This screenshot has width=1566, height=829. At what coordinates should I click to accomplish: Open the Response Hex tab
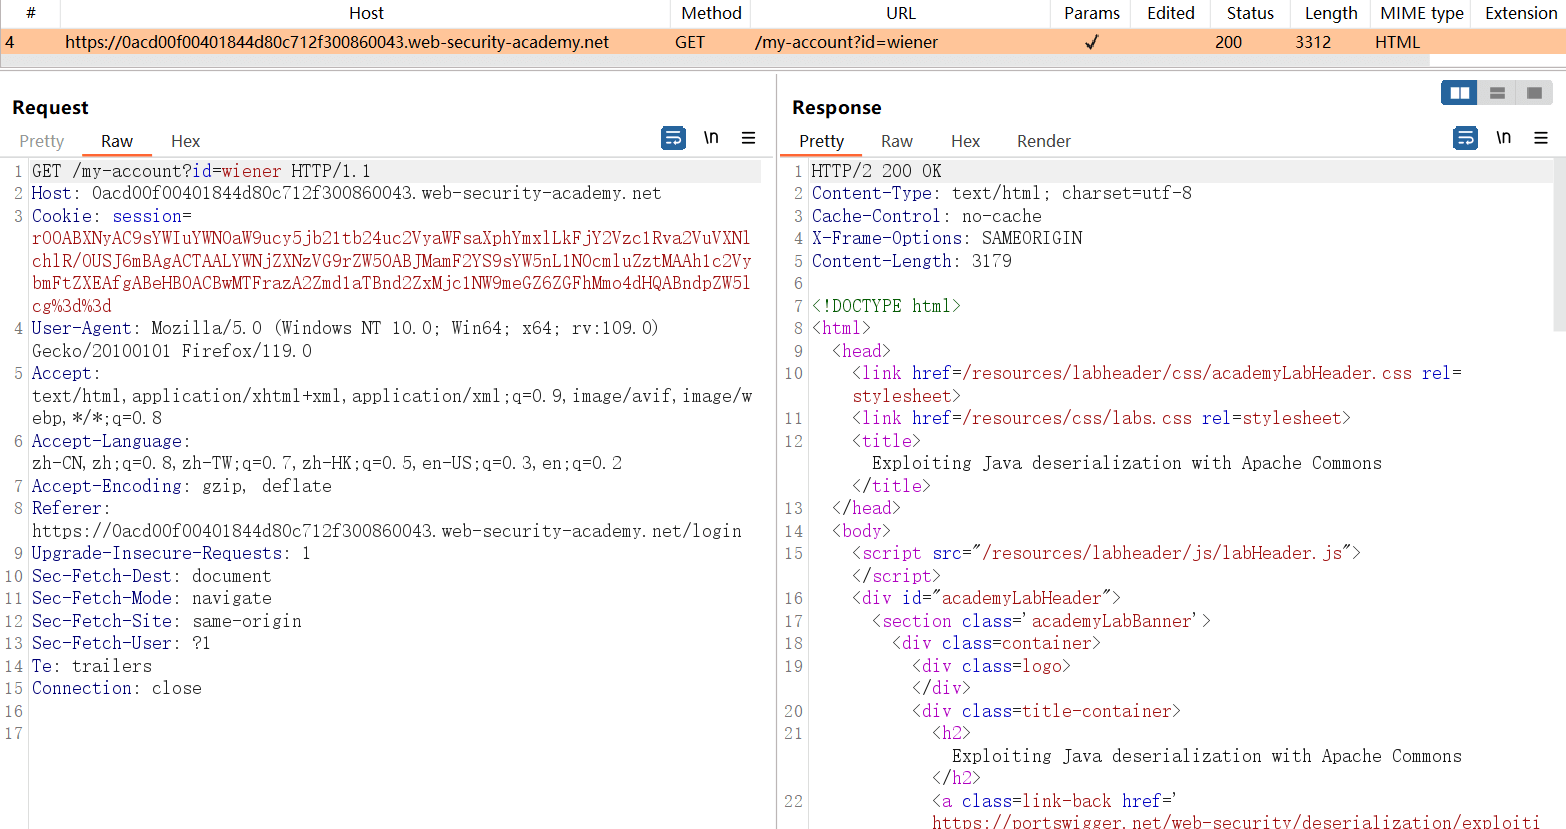coord(965,141)
